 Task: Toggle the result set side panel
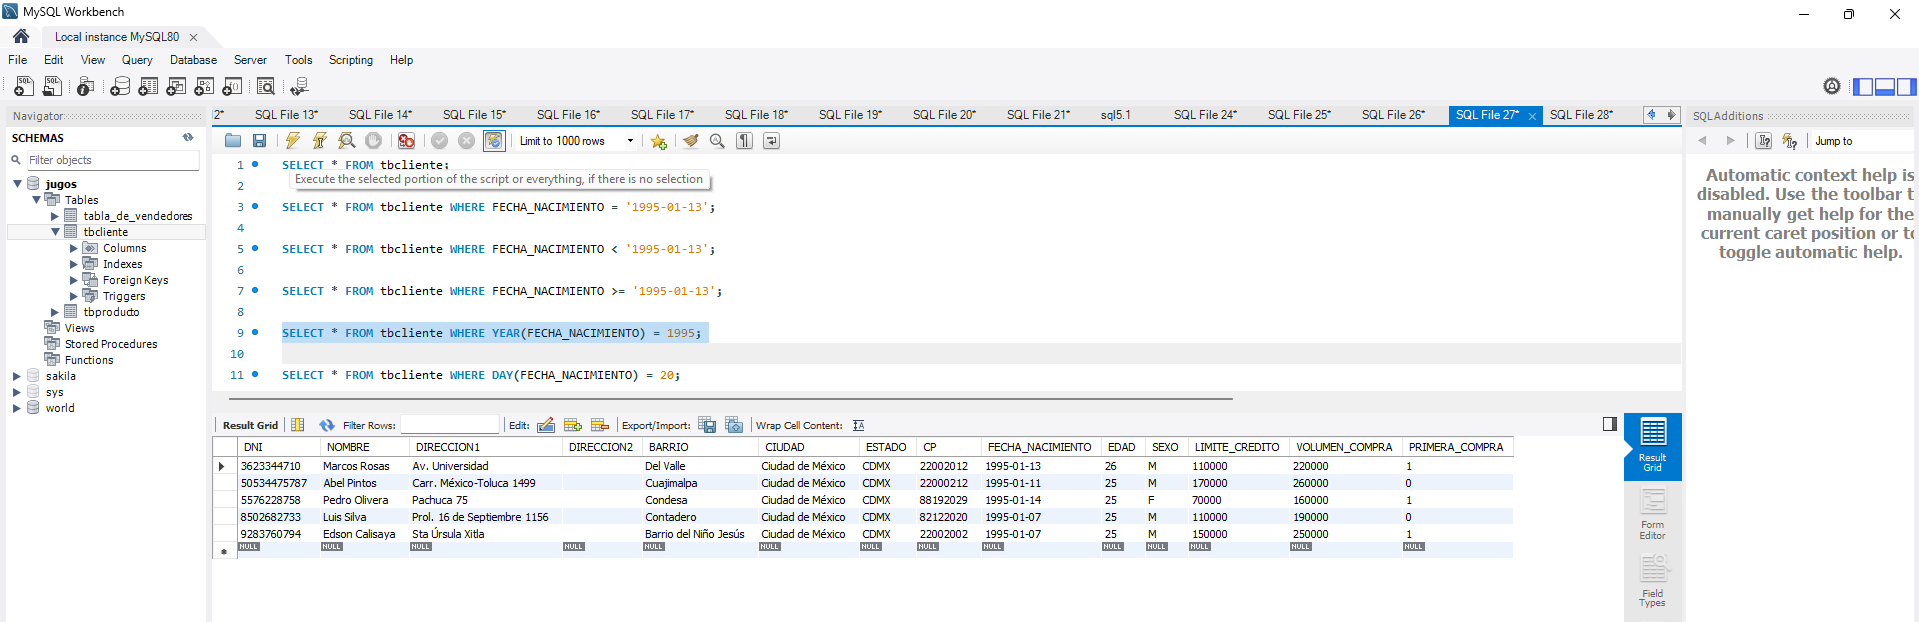[x=1610, y=424]
